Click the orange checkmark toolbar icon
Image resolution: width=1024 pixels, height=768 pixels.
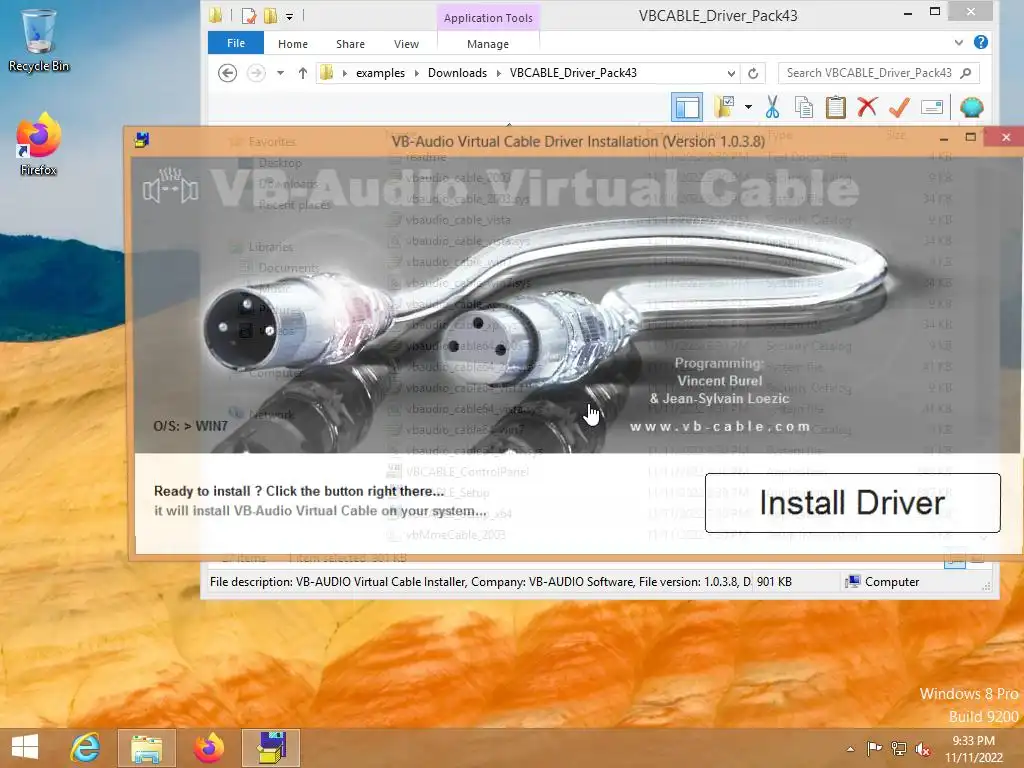[x=899, y=106]
